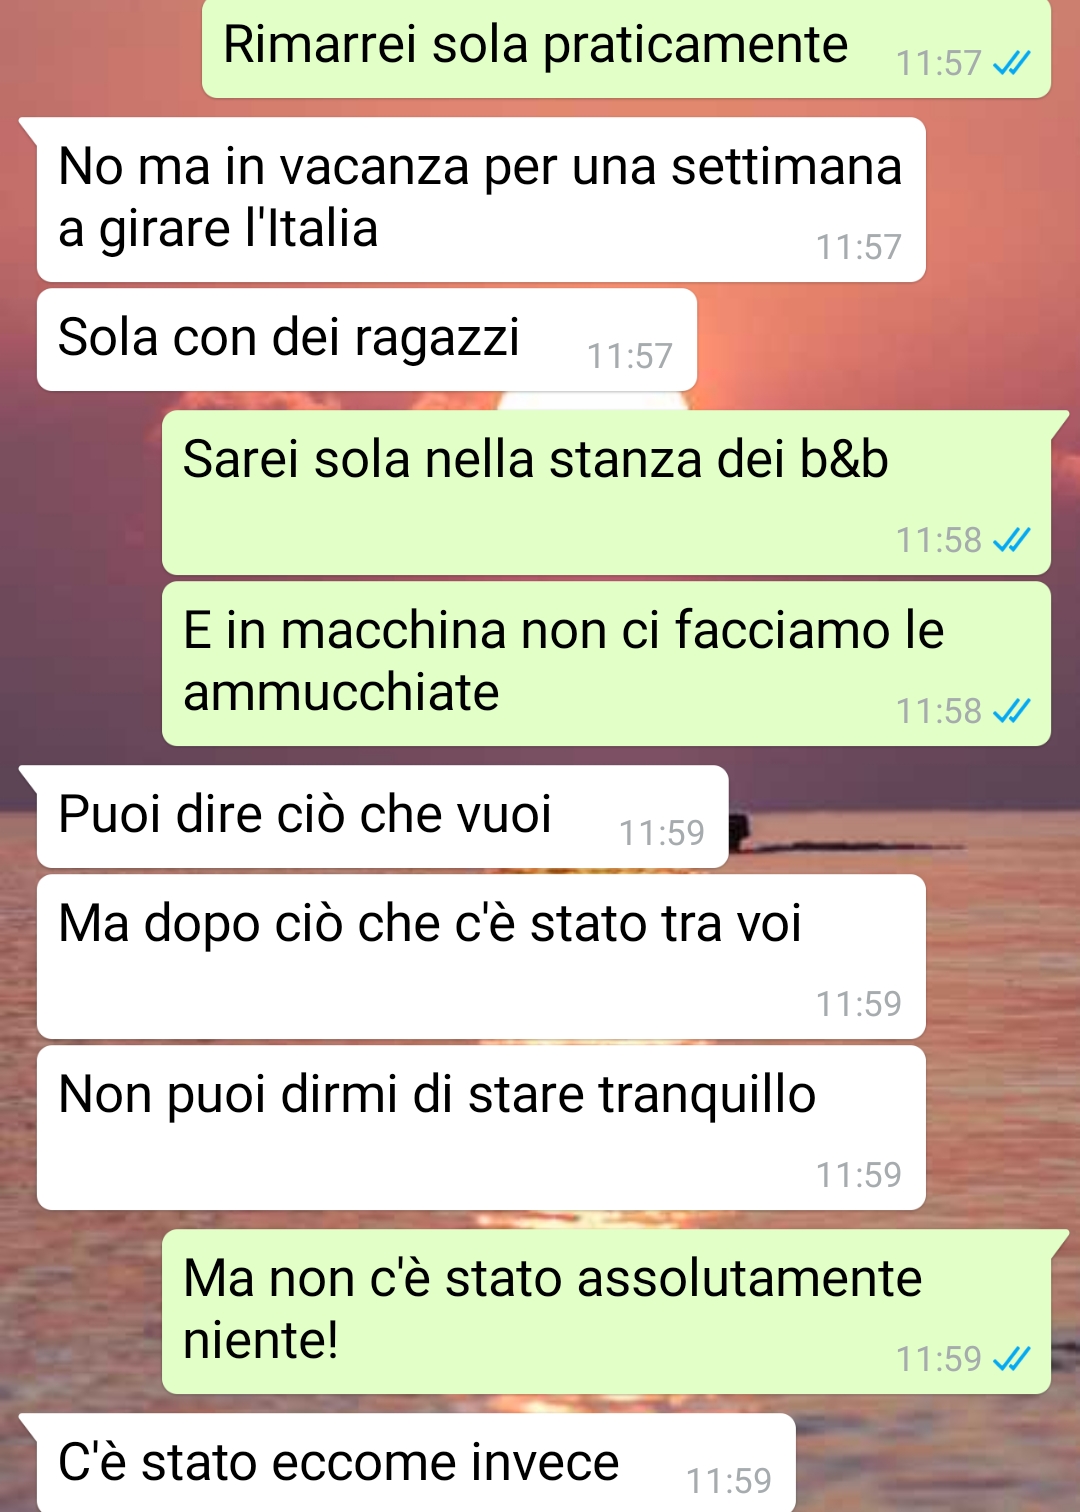The height and width of the screenshot is (1512, 1080).
Task: Select the 'Ma dopo ciò che c'è stato' message
Action: tap(481, 956)
